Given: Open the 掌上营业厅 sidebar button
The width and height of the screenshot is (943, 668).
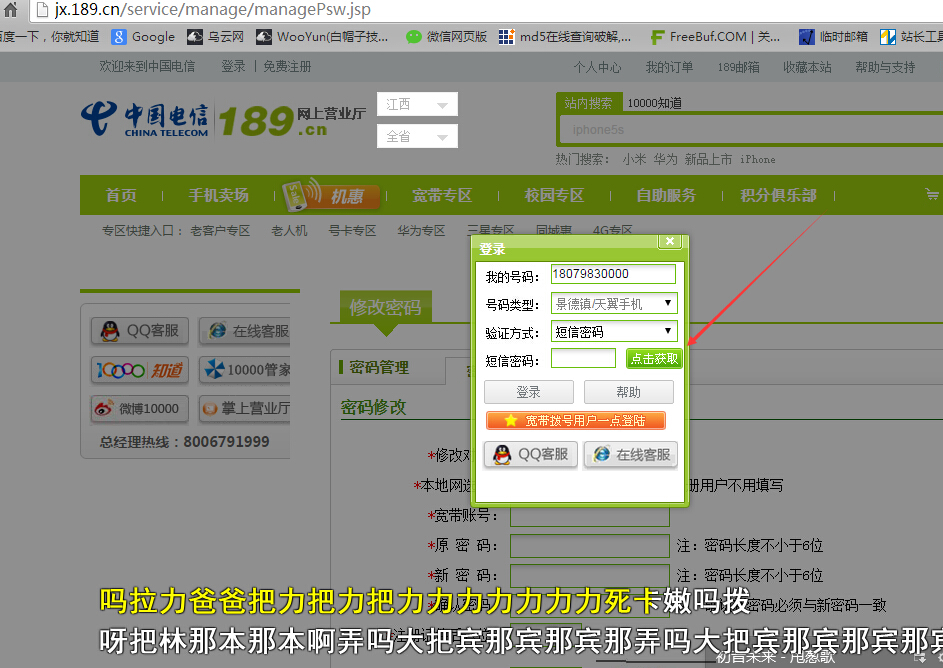Looking at the screenshot, I should pyautogui.click(x=245, y=408).
